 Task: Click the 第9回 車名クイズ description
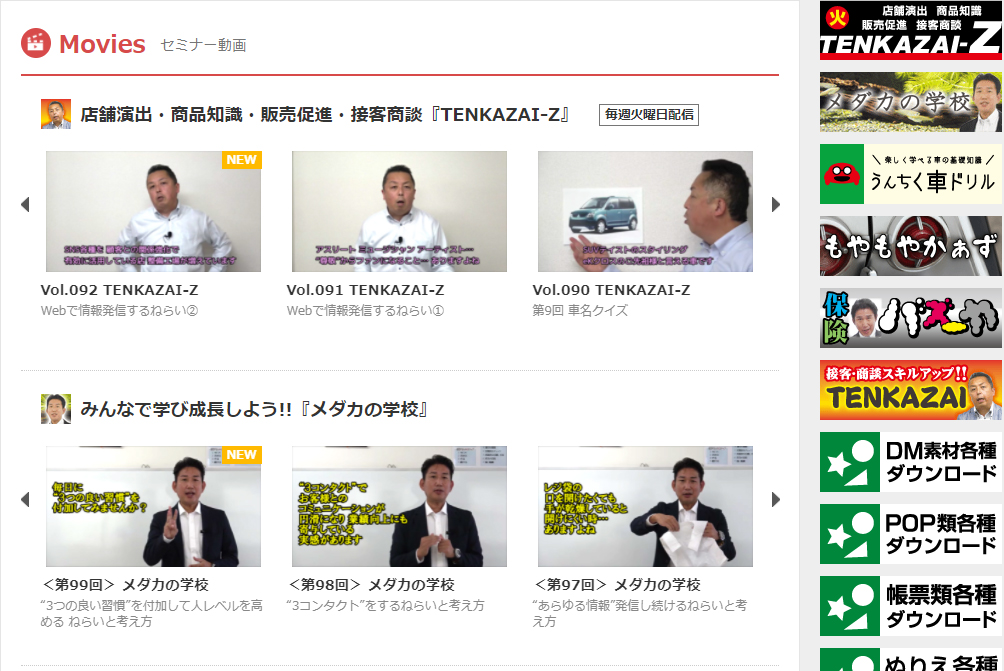[x=580, y=311]
